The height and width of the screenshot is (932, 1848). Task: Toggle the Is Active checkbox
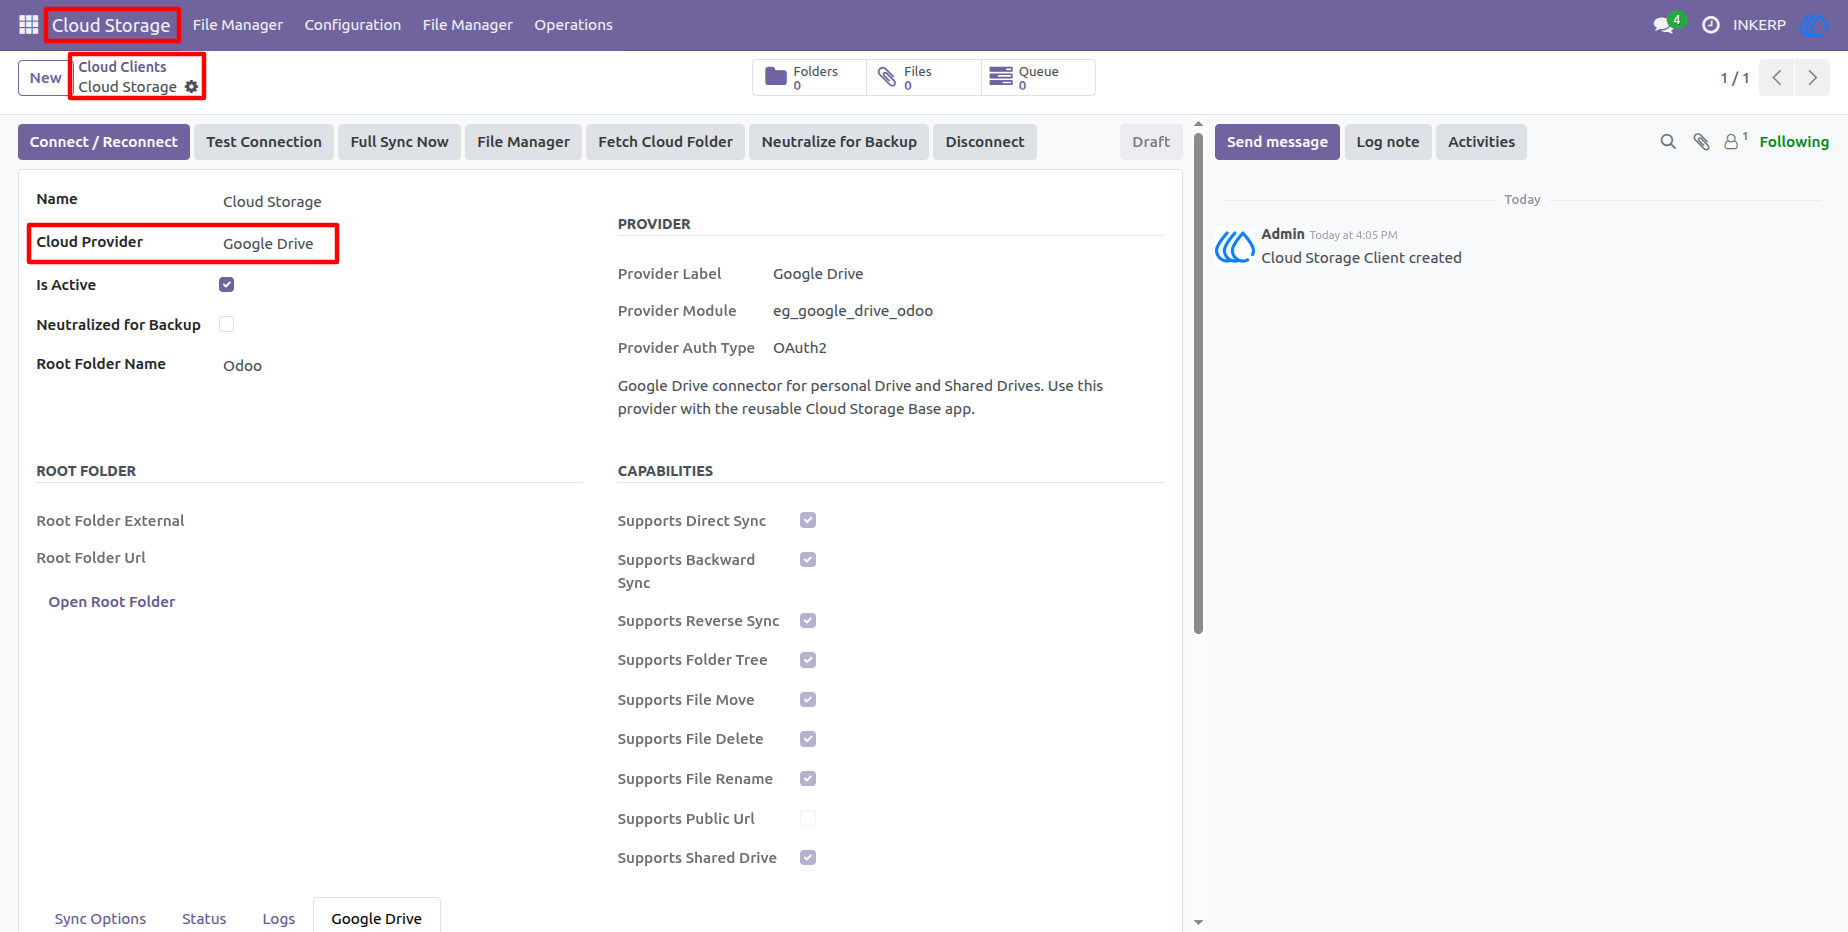point(227,285)
